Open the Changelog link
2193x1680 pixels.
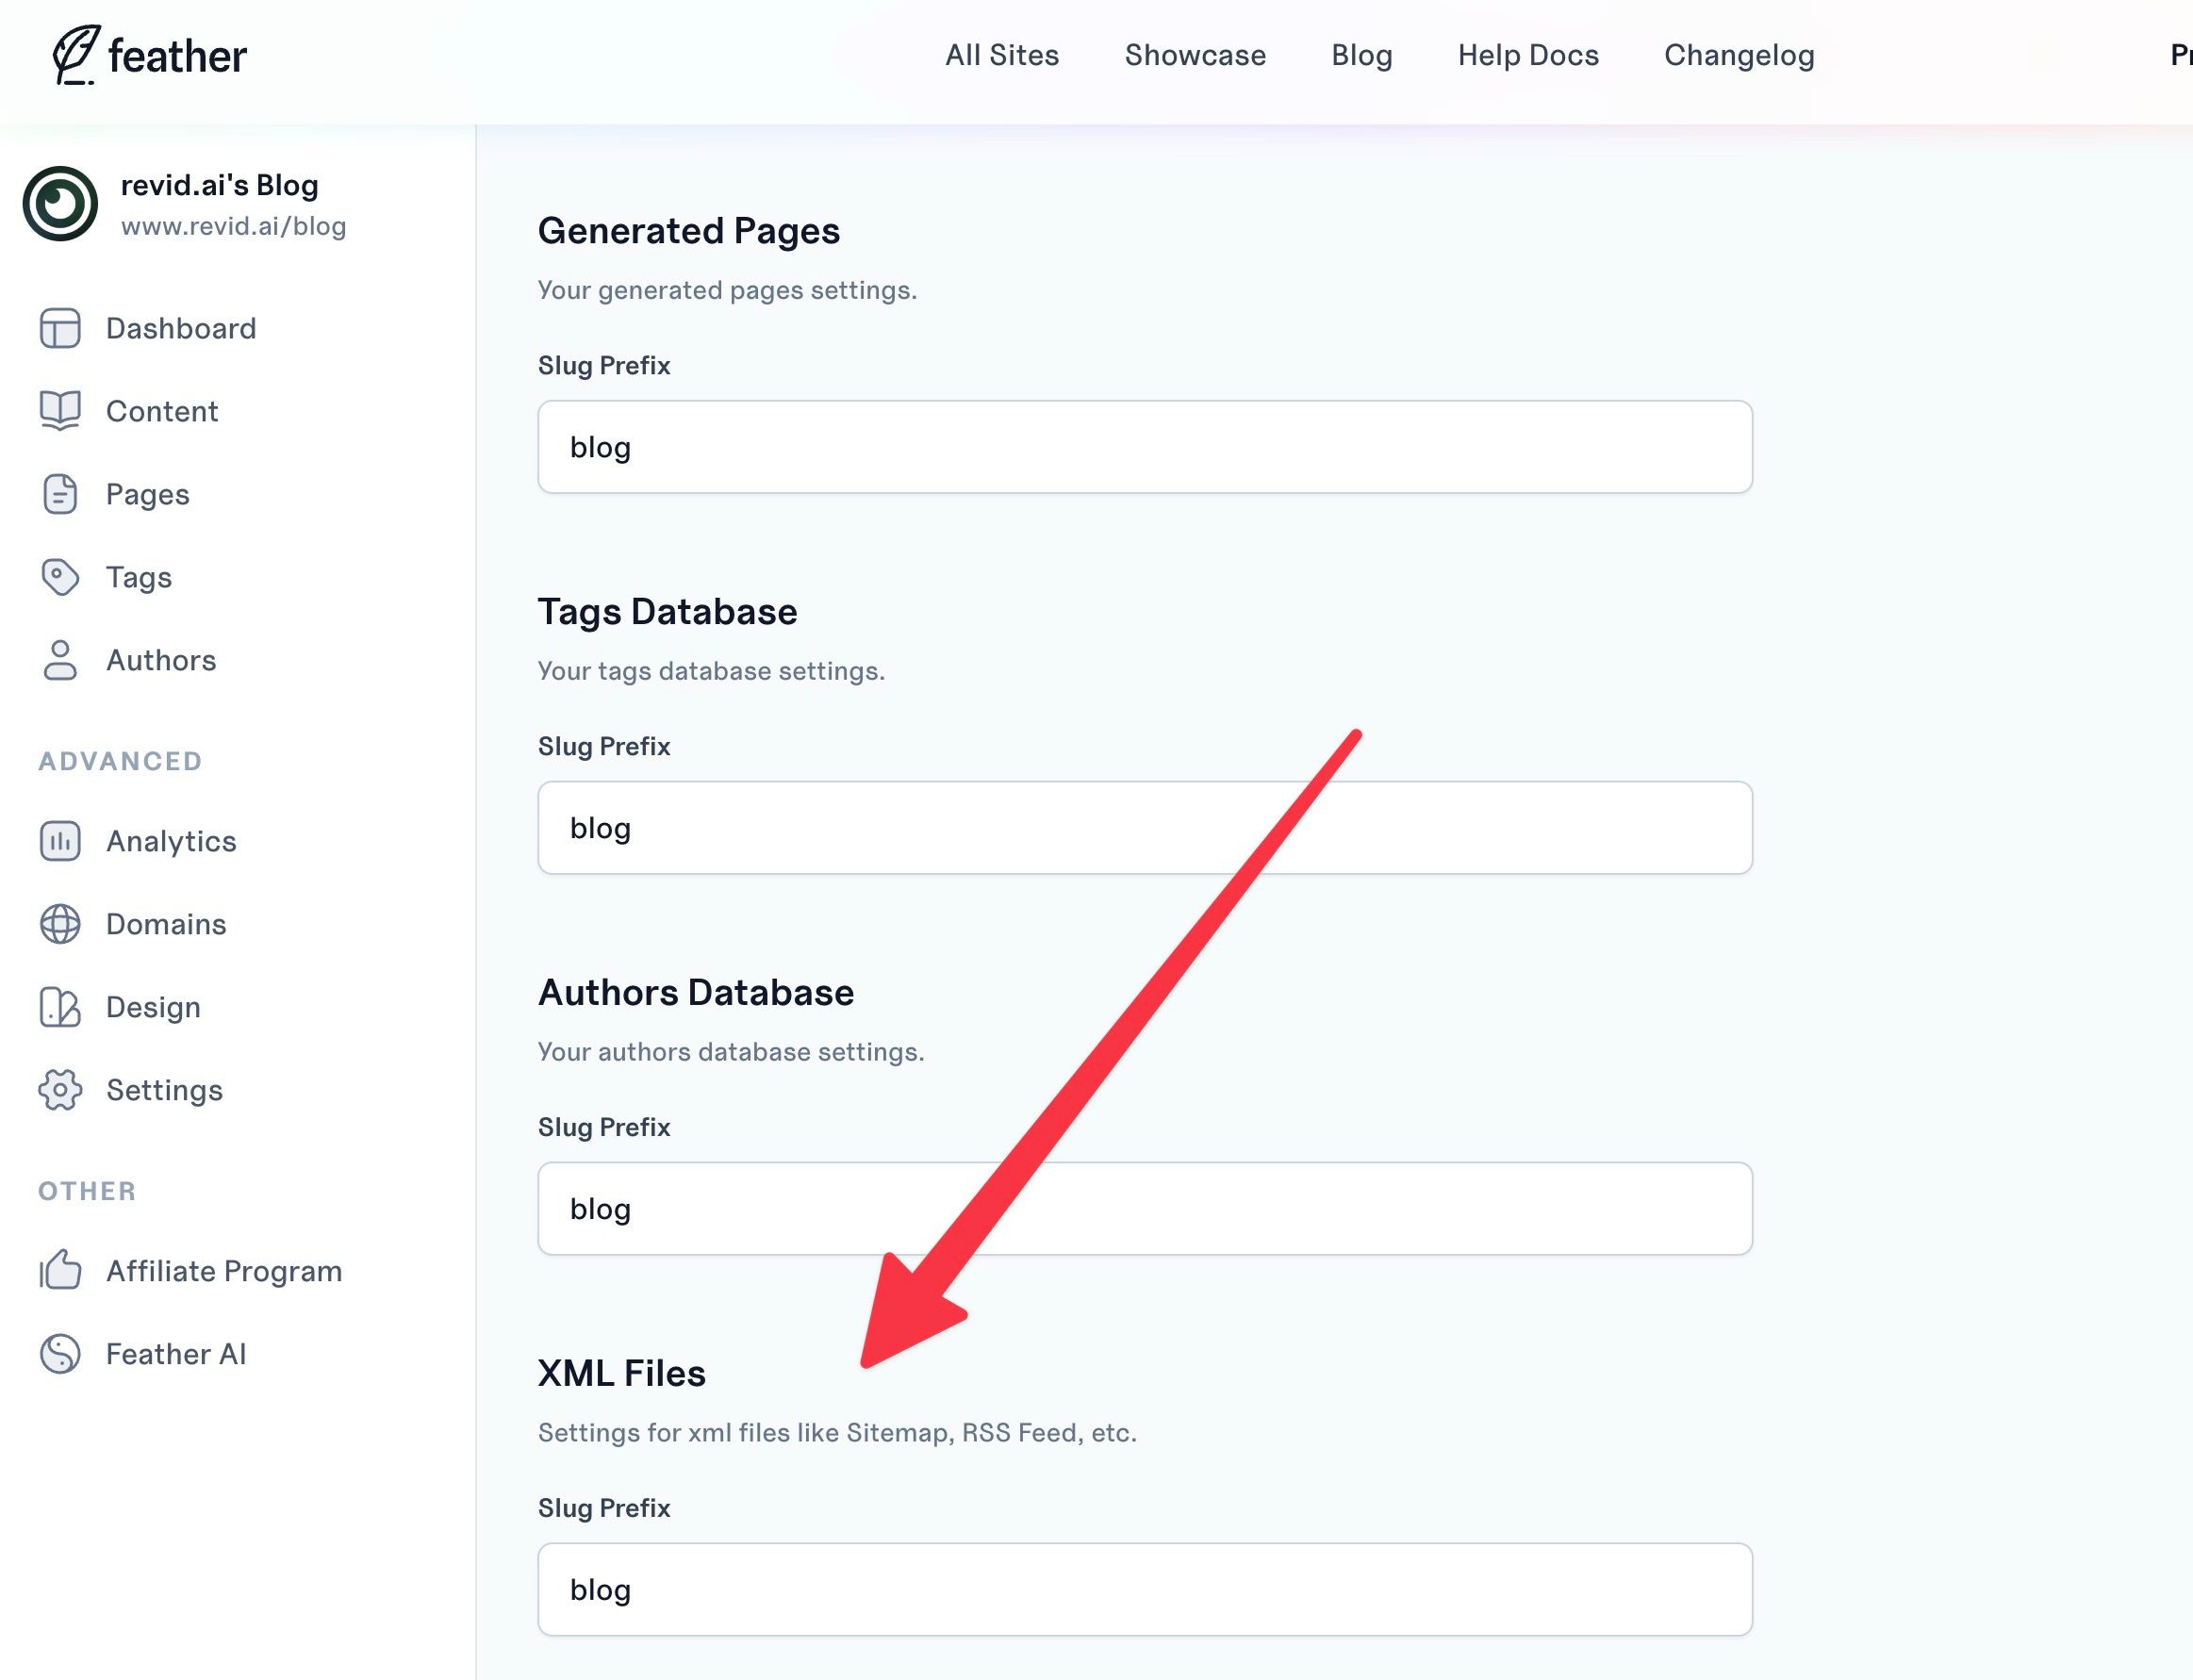point(1739,55)
